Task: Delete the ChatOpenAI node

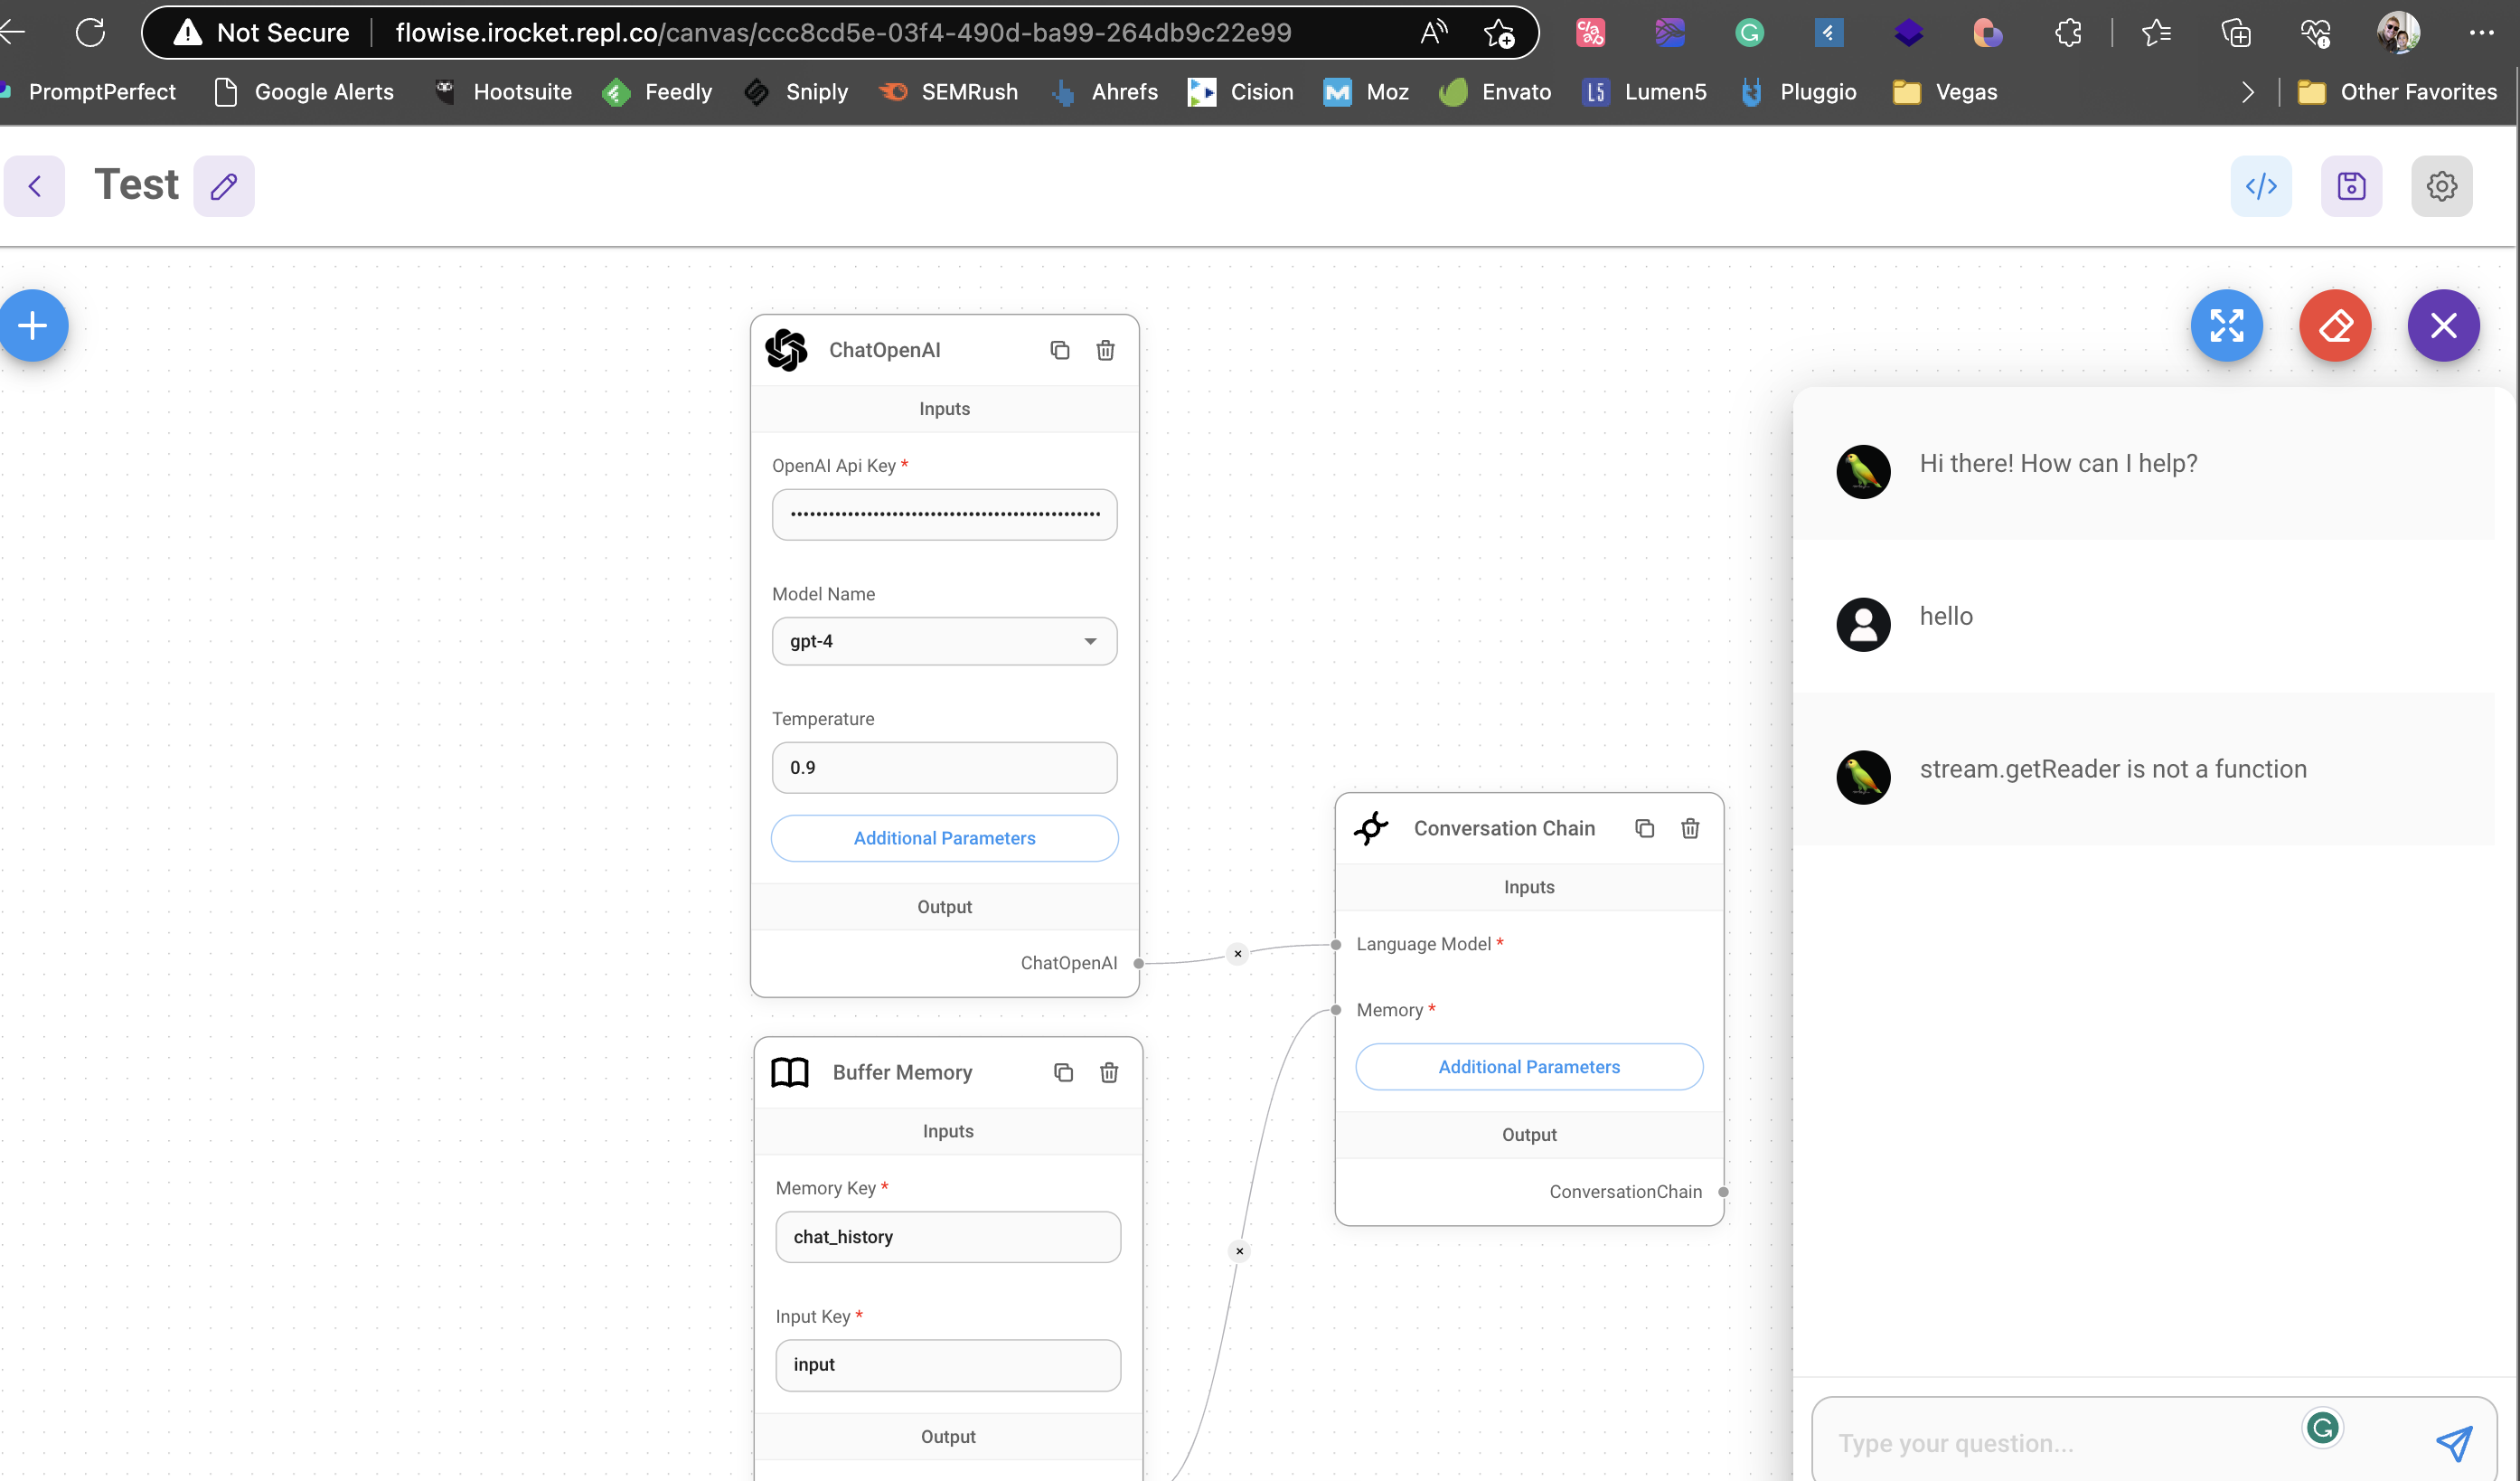Action: (1105, 350)
